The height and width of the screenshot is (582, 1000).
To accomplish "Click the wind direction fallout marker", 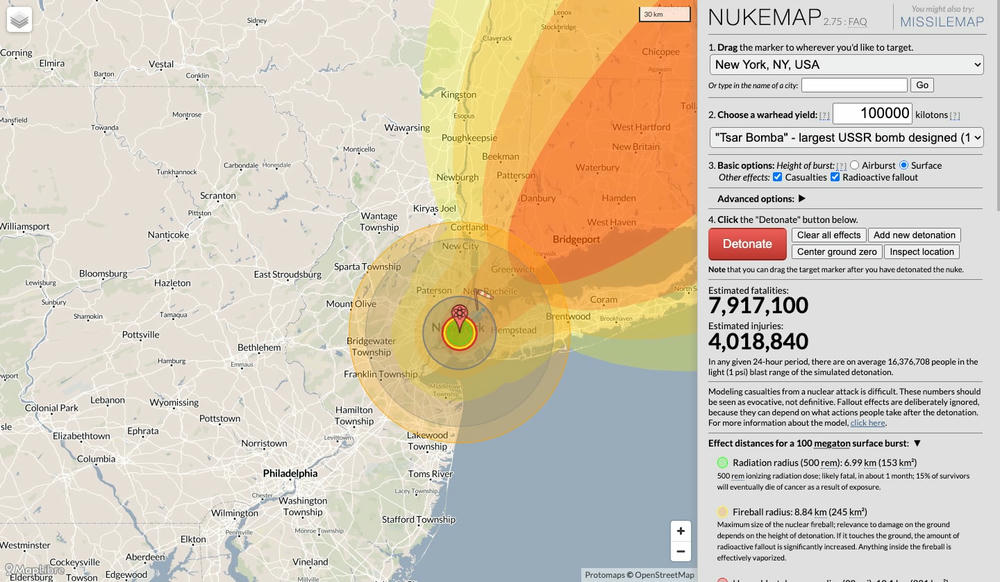I will (484, 294).
